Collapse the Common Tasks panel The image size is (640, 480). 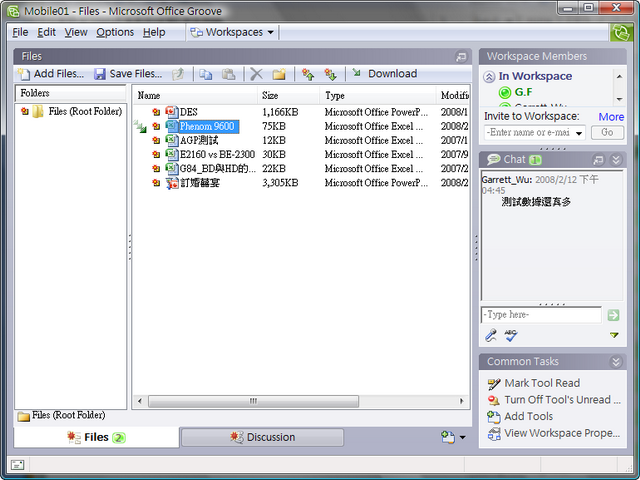click(616, 362)
